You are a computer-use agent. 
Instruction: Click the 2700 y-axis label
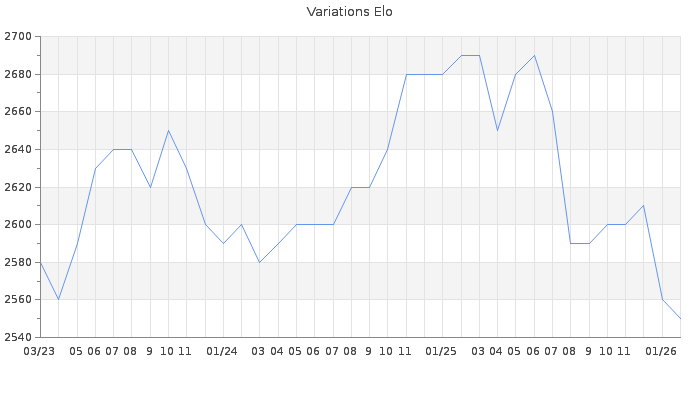(18, 37)
